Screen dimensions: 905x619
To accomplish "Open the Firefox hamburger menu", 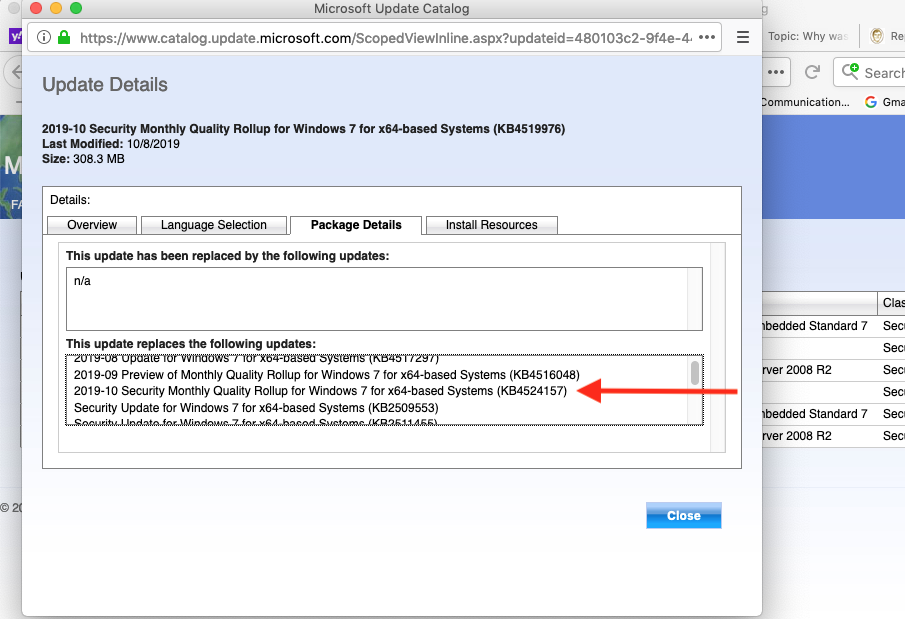I will click(x=743, y=37).
